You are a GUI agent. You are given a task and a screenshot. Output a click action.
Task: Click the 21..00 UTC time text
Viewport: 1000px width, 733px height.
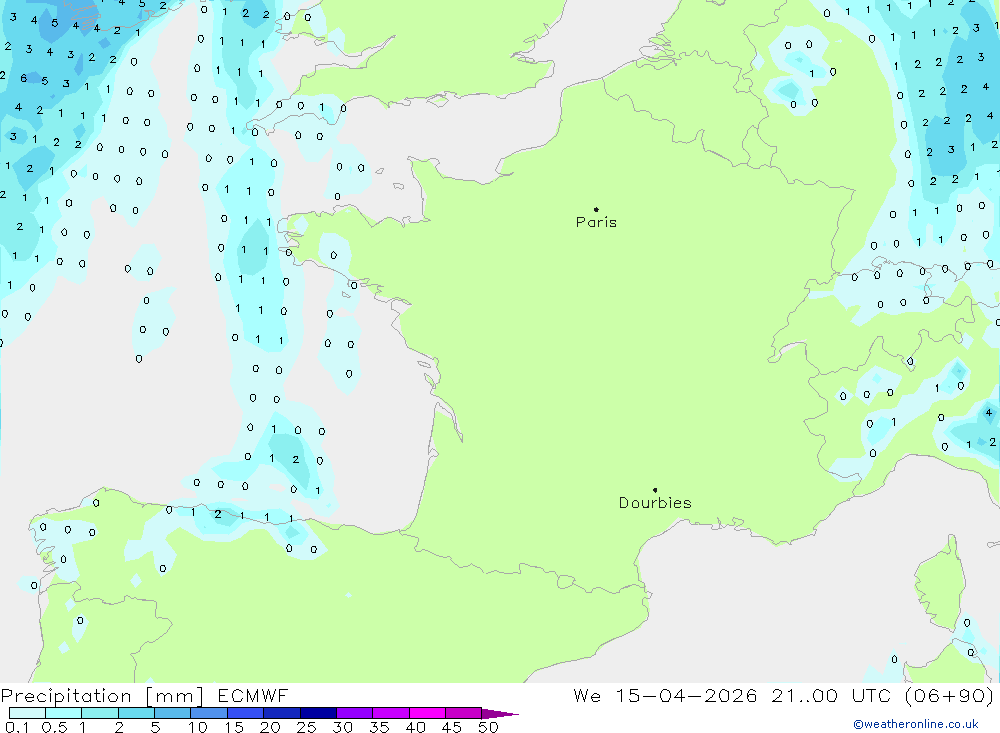[x=831, y=695]
